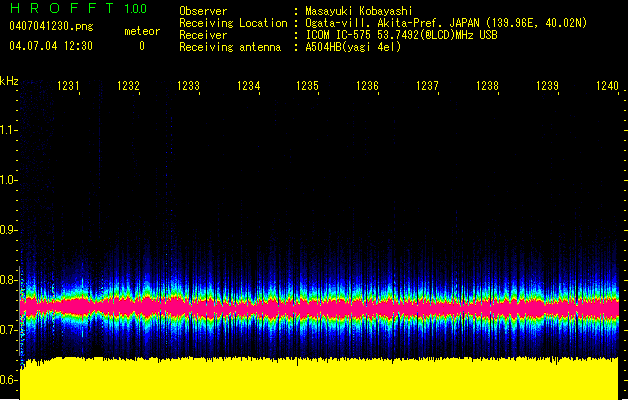The width and height of the screenshot is (629, 400).
Task: Click the 0.8 kHz axis label
Action: click(9, 280)
